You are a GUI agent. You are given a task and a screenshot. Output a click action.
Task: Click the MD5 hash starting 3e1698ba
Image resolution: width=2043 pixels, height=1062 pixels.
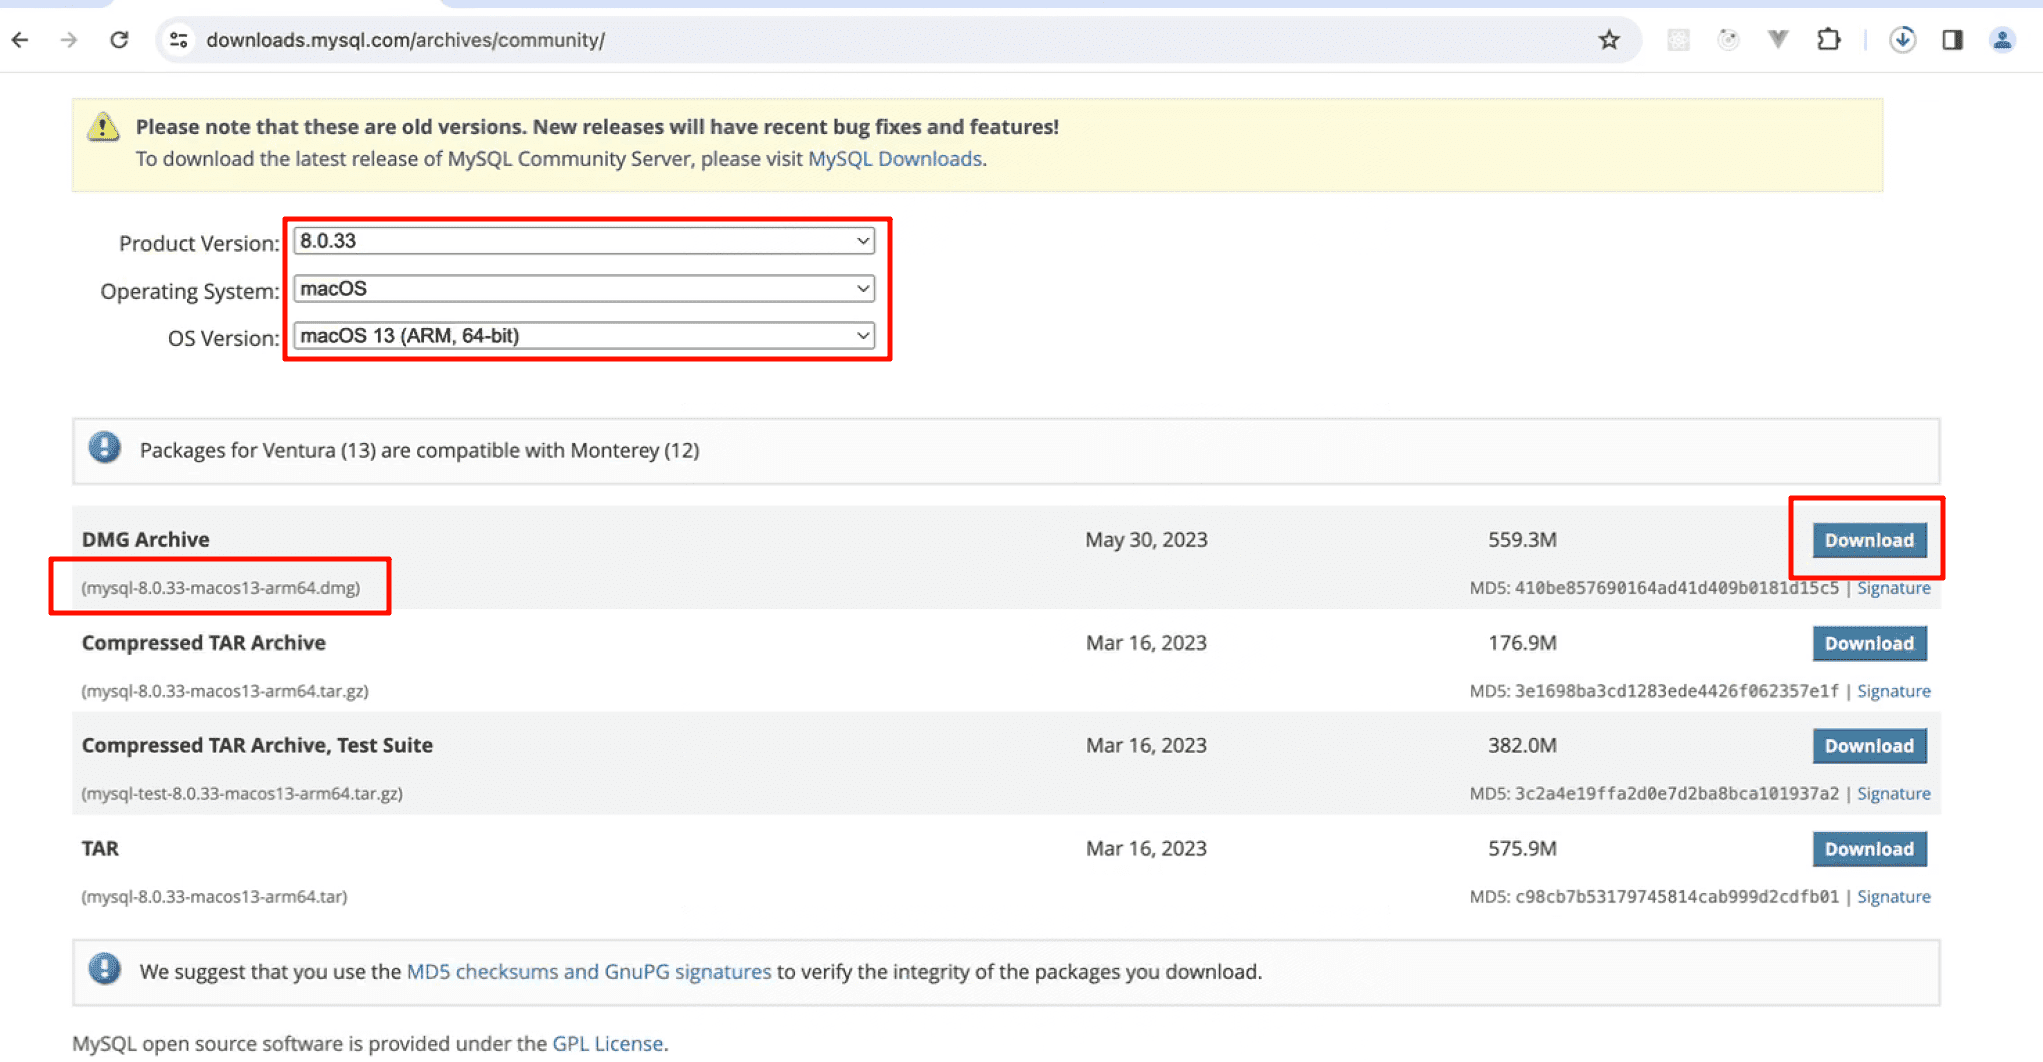tap(1677, 691)
